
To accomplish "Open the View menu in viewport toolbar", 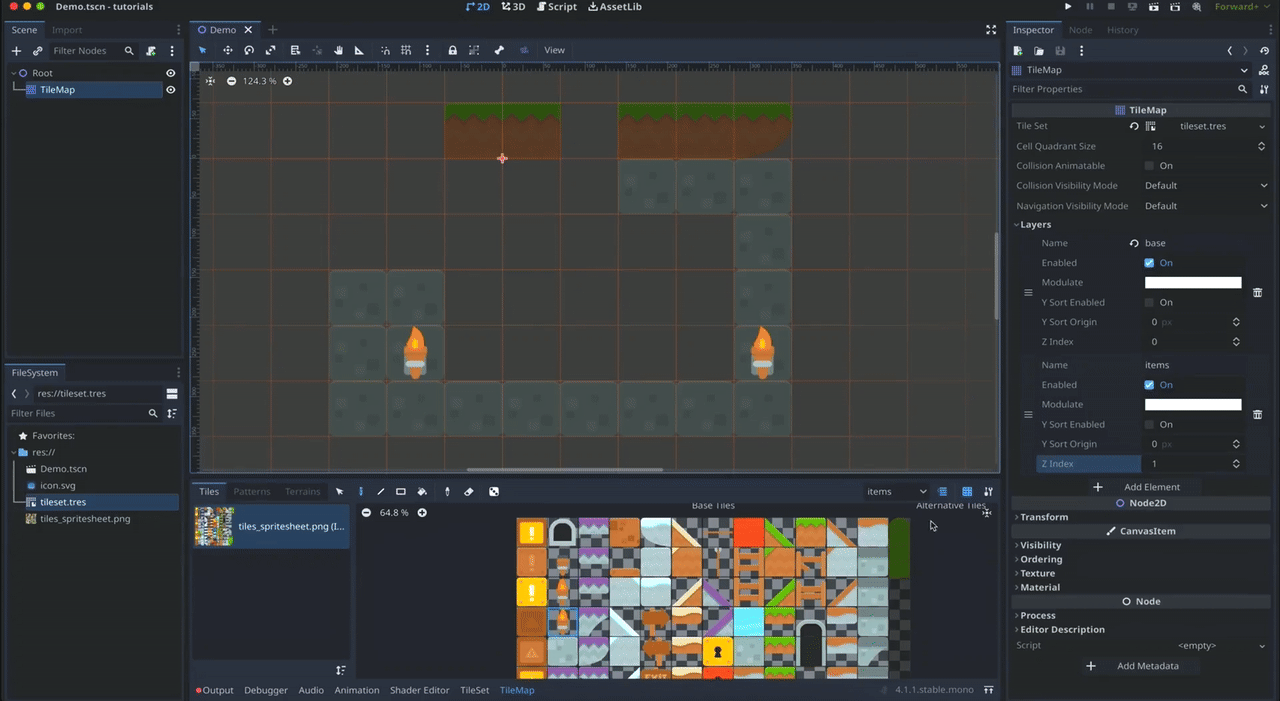I will click(554, 50).
